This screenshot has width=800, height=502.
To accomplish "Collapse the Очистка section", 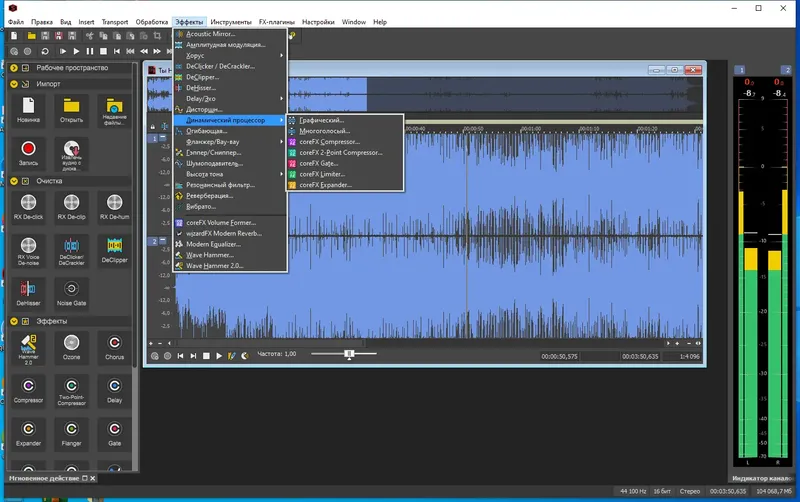I will point(14,181).
